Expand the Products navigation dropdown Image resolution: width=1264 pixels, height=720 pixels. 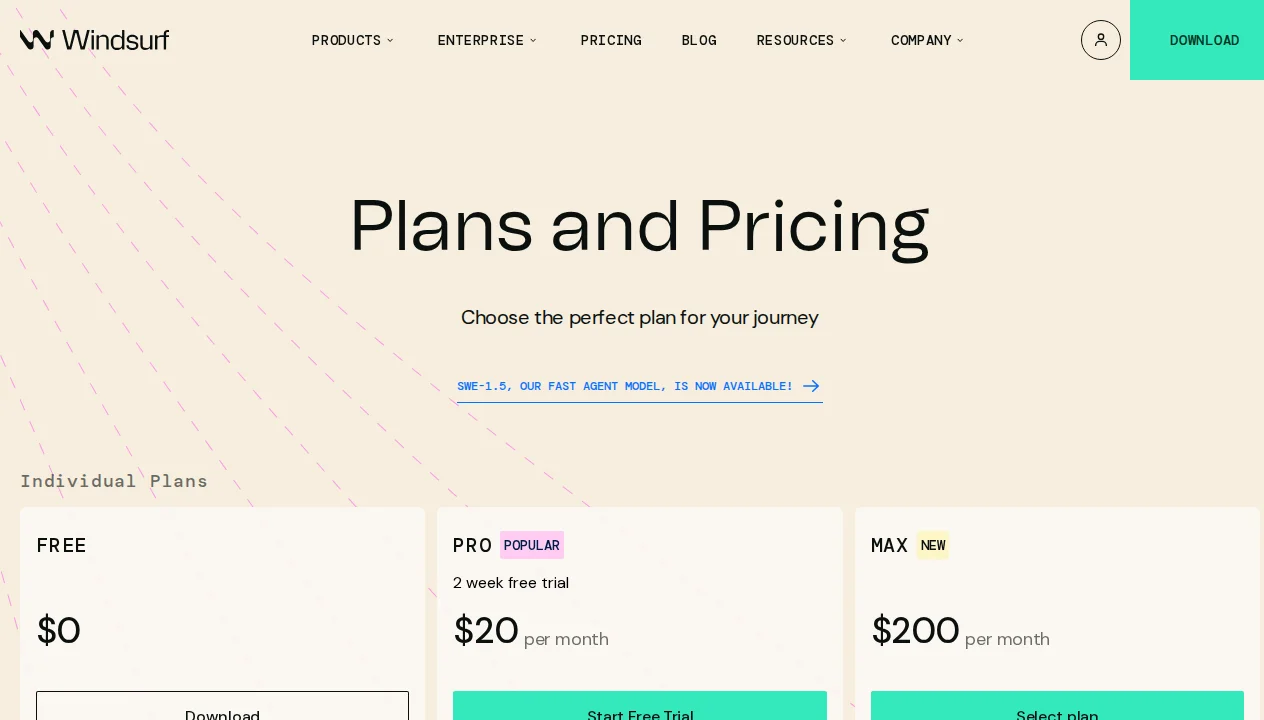[x=352, y=40]
